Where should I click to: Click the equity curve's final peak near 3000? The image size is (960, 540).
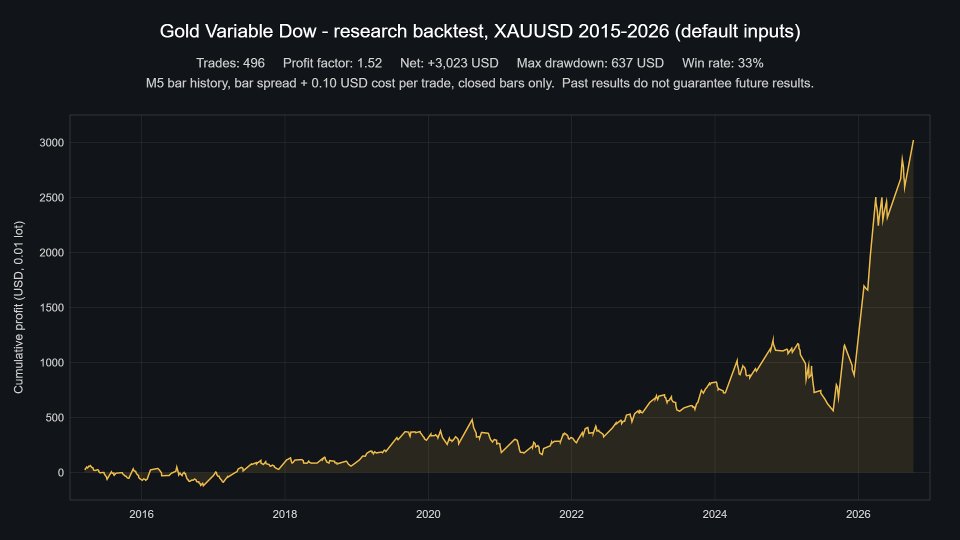pos(913,141)
